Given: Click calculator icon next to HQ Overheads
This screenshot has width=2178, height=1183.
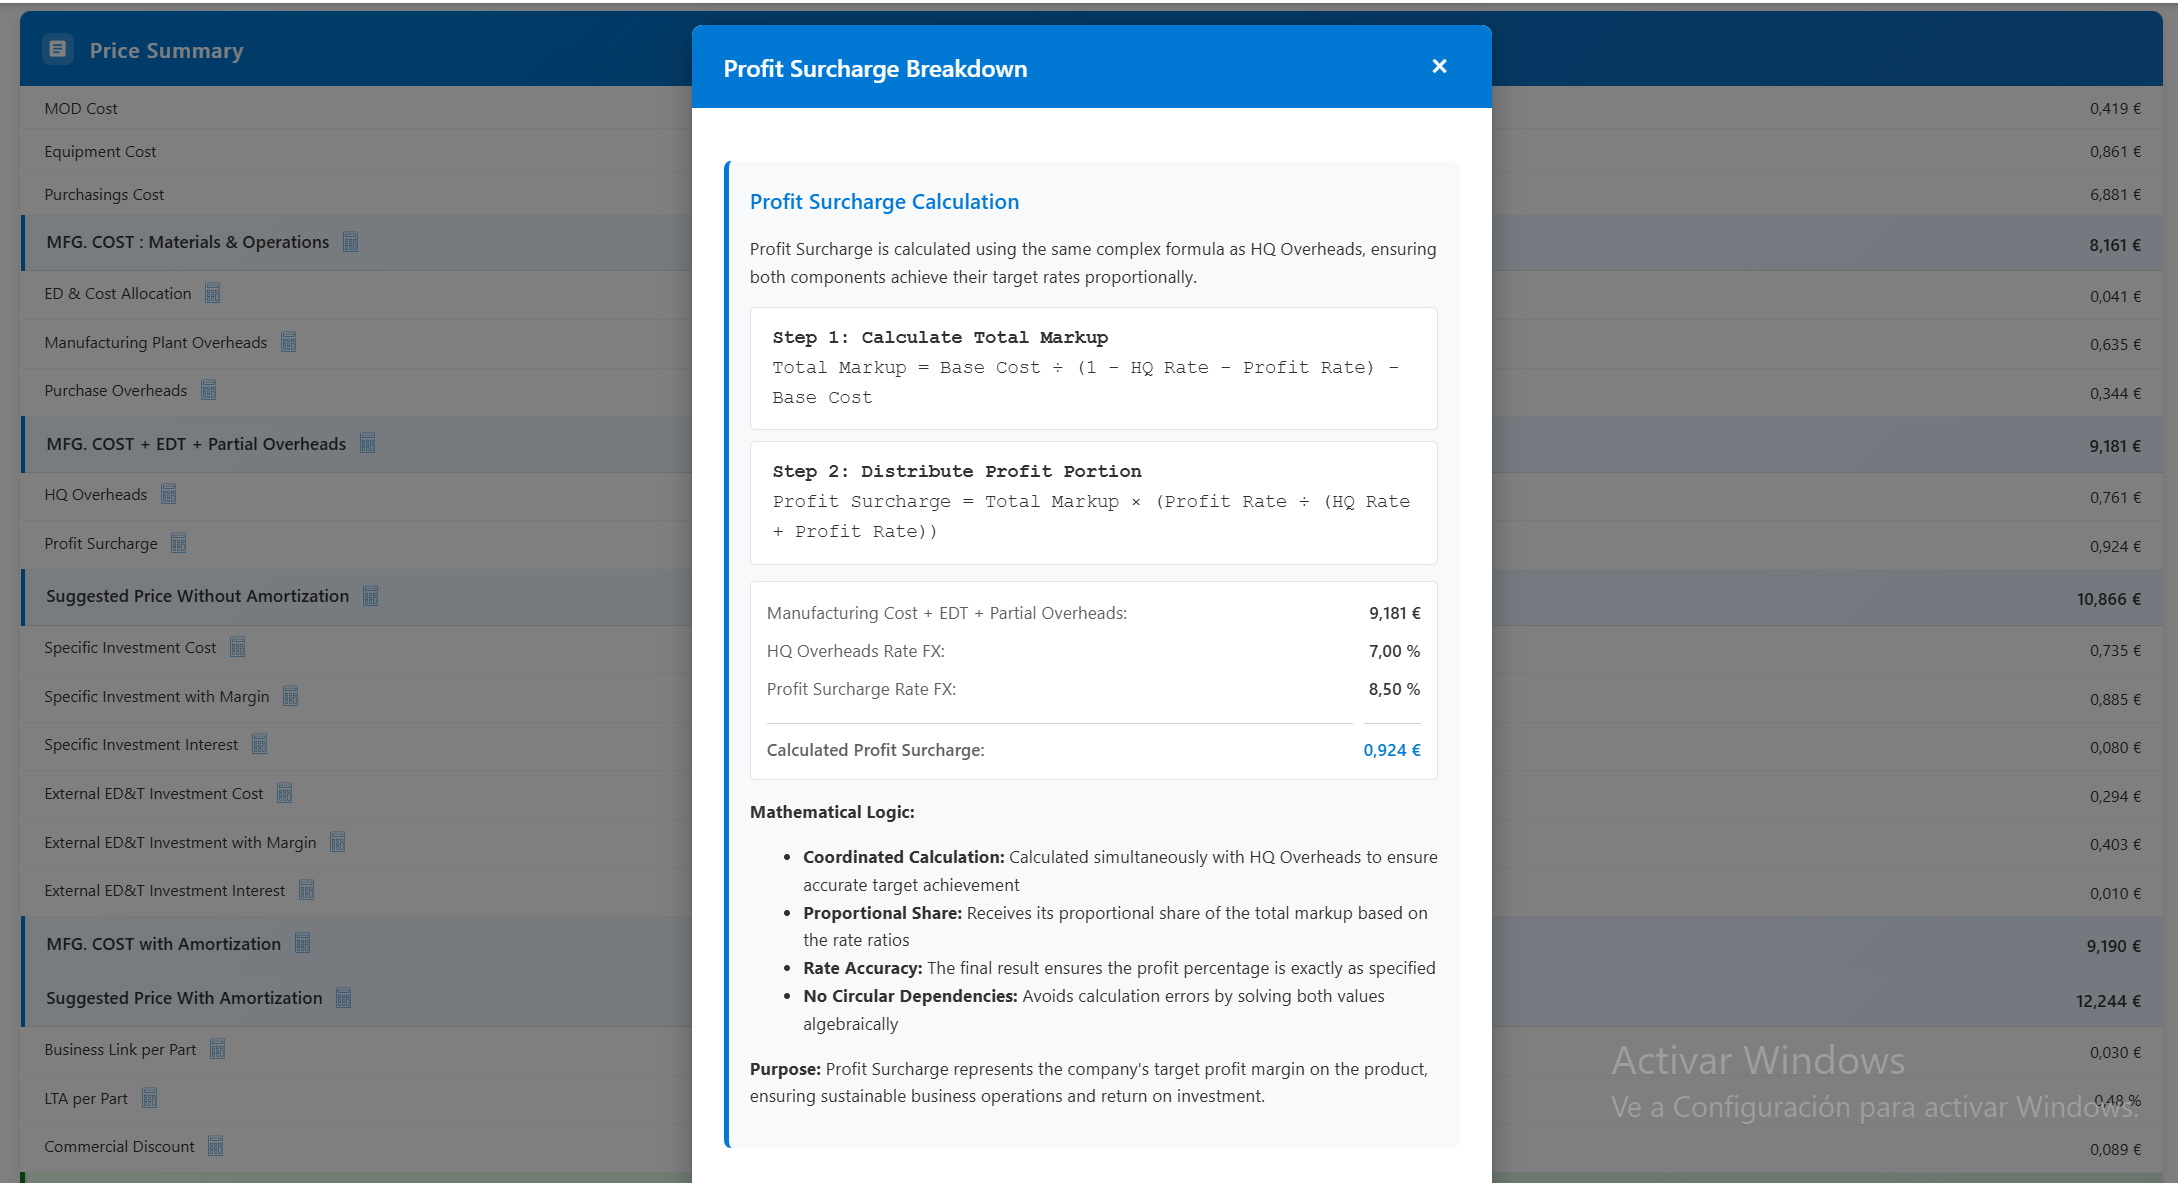Looking at the screenshot, I should click(169, 494).
